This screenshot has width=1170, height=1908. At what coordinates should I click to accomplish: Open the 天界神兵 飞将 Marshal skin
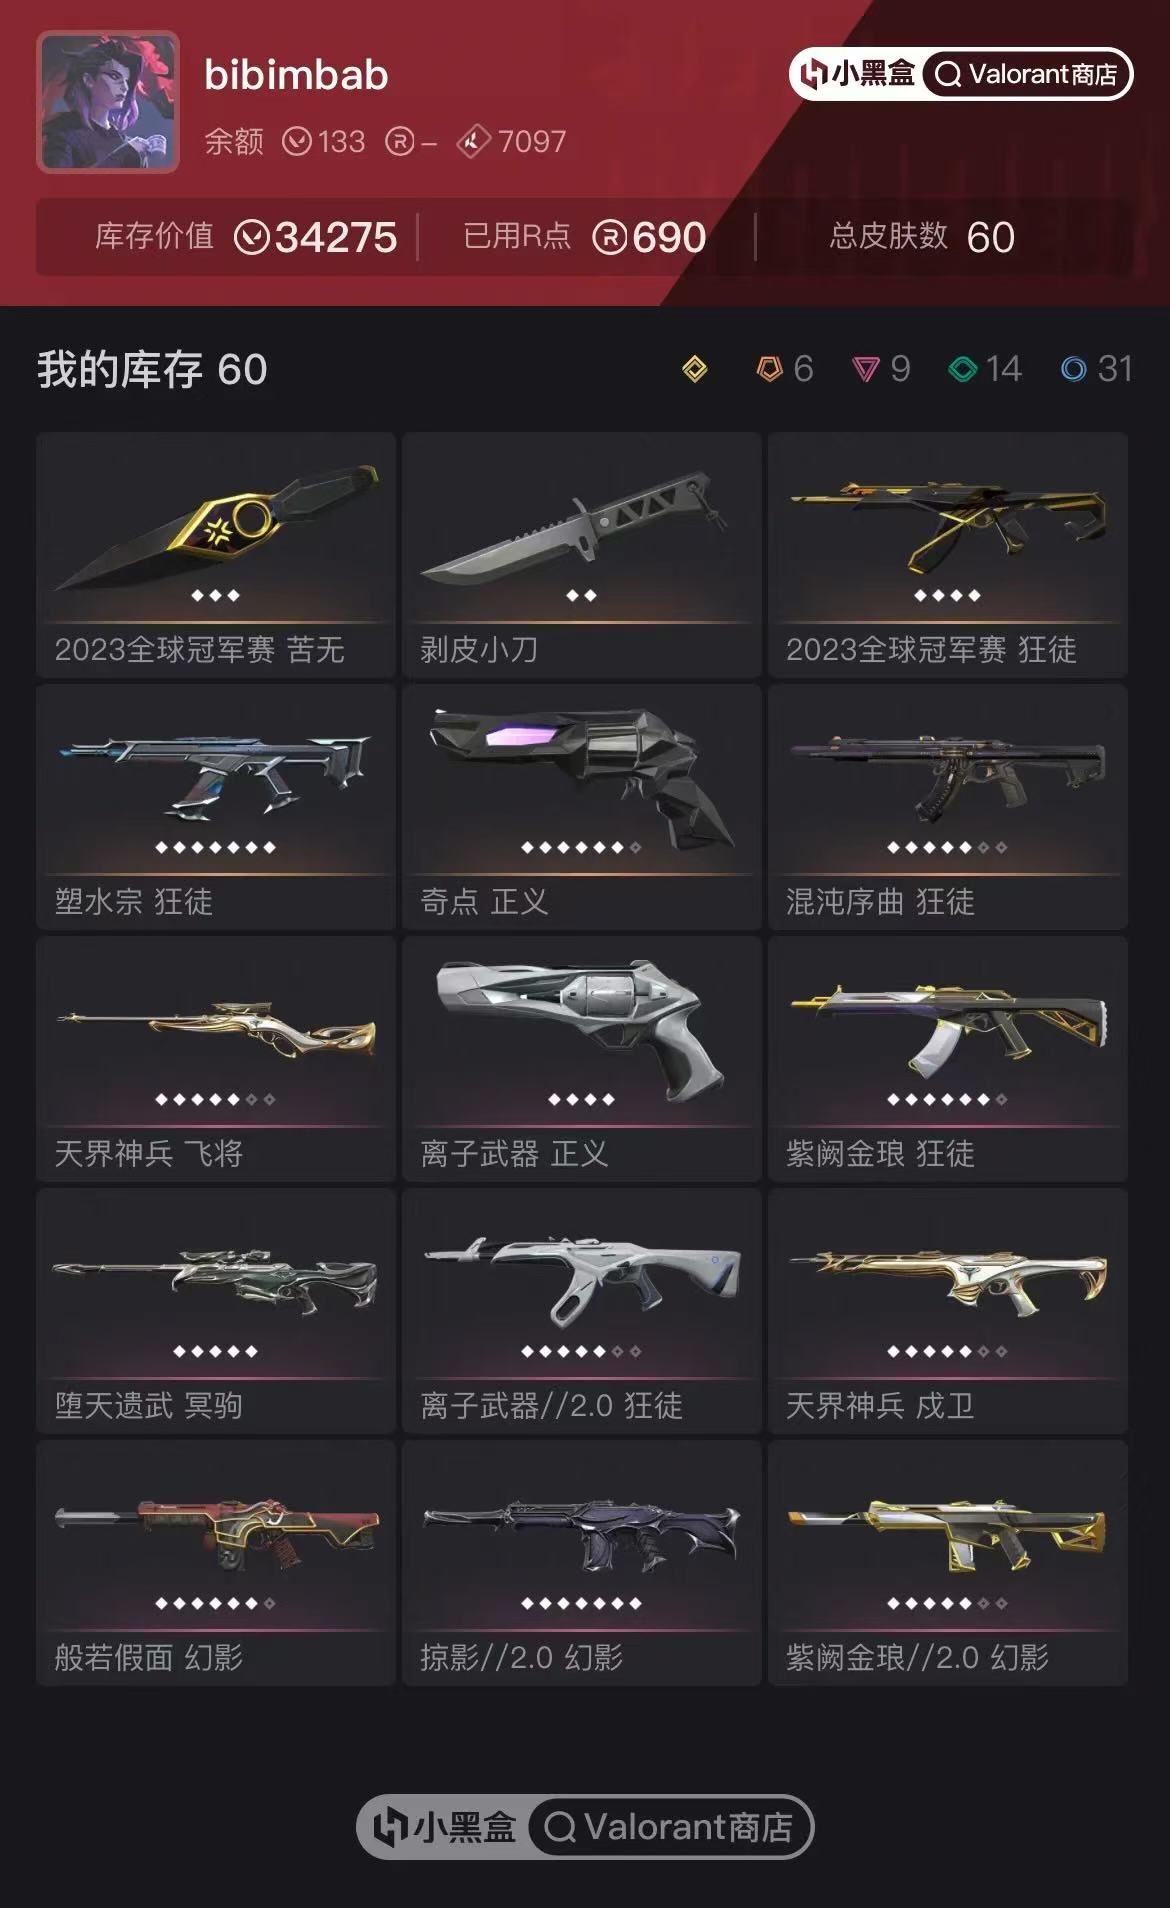[x=216, y=1059]
